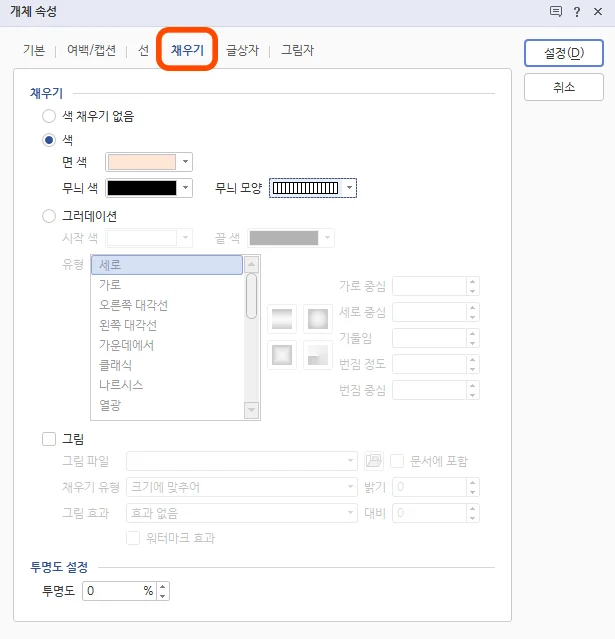Toggle the 워터마크 효과 checkbox
Screen dimensions: 615x639
coord(133,538)
